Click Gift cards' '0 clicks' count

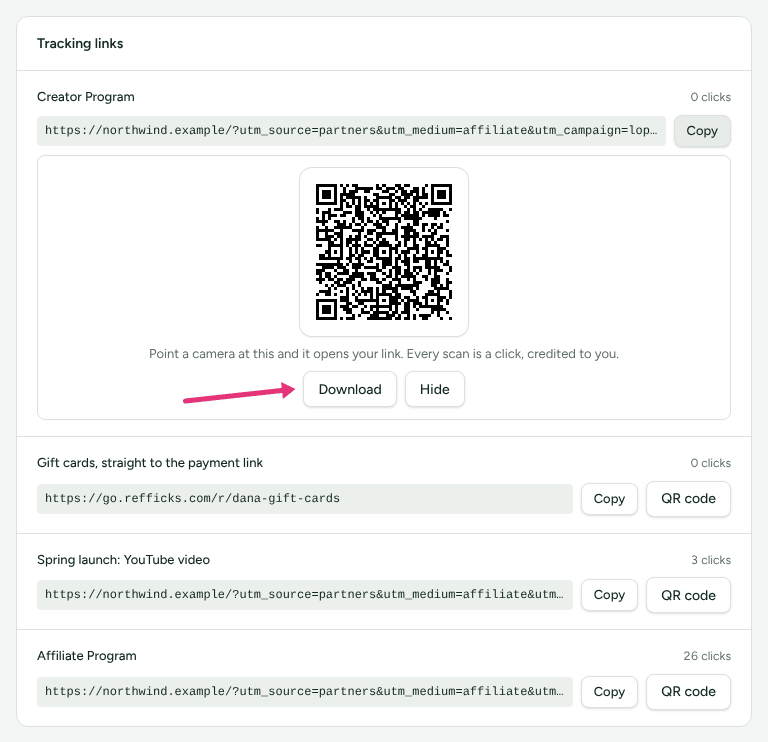coord(710,463)
